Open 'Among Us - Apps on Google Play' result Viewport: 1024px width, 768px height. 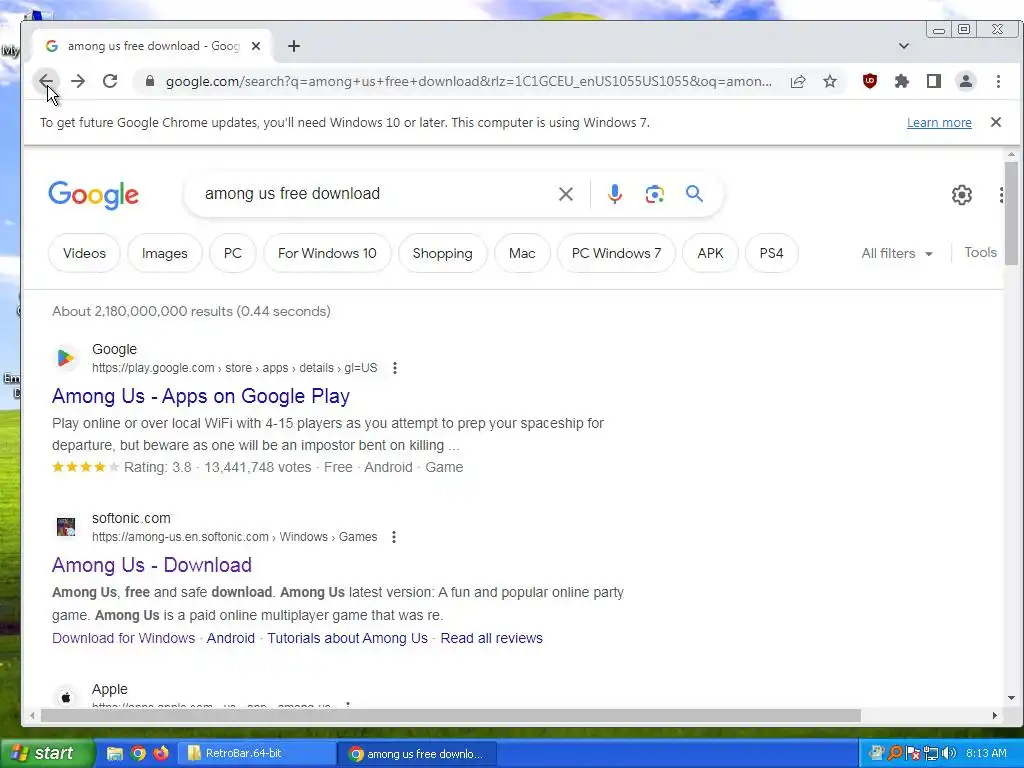[x=200, y=396]
